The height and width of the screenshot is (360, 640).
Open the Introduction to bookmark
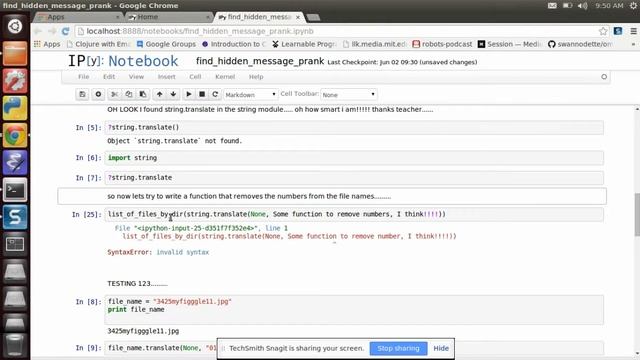[234, 44]
